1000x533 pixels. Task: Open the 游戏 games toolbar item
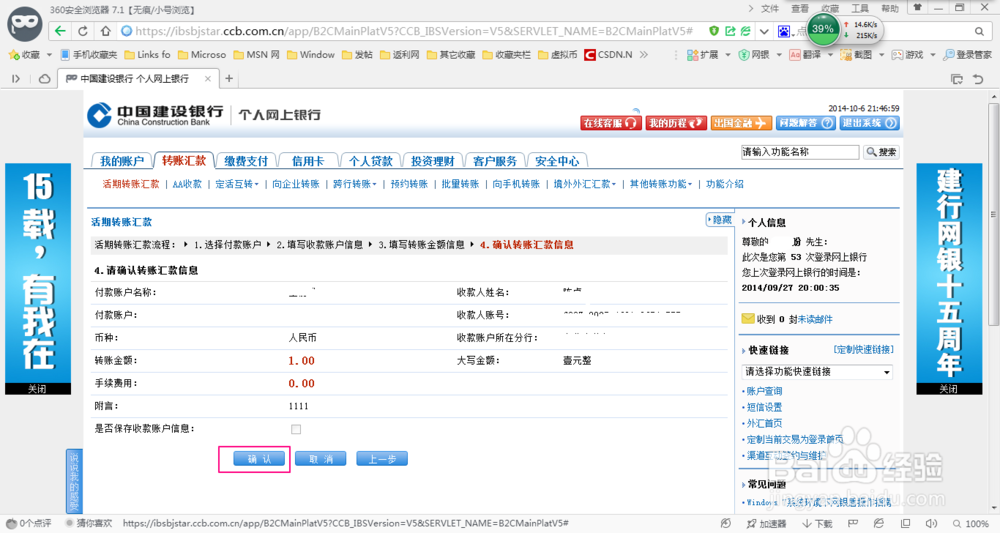[908, 55]
